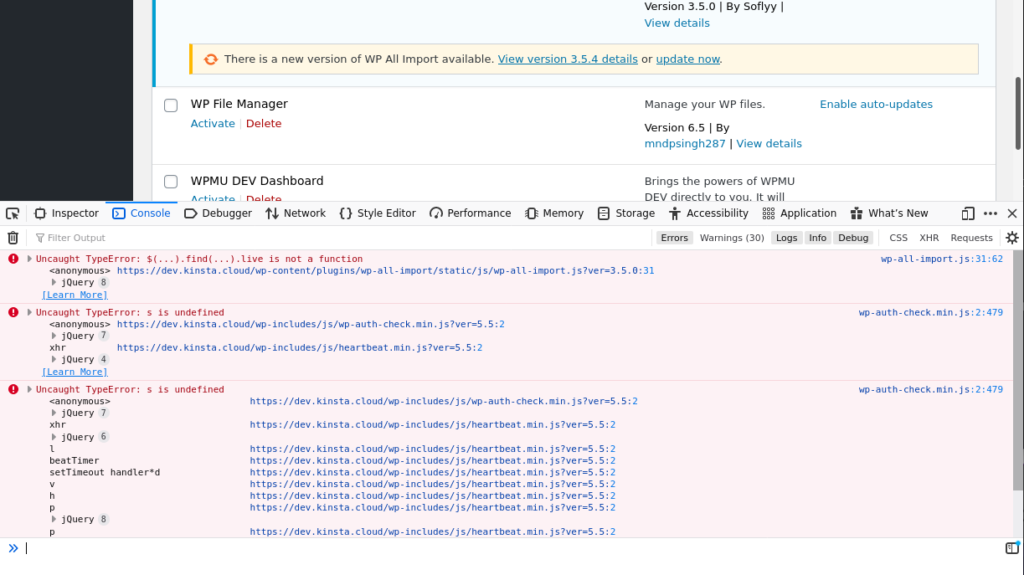Toggle responsive design mode icon

[x=968, y=213]
